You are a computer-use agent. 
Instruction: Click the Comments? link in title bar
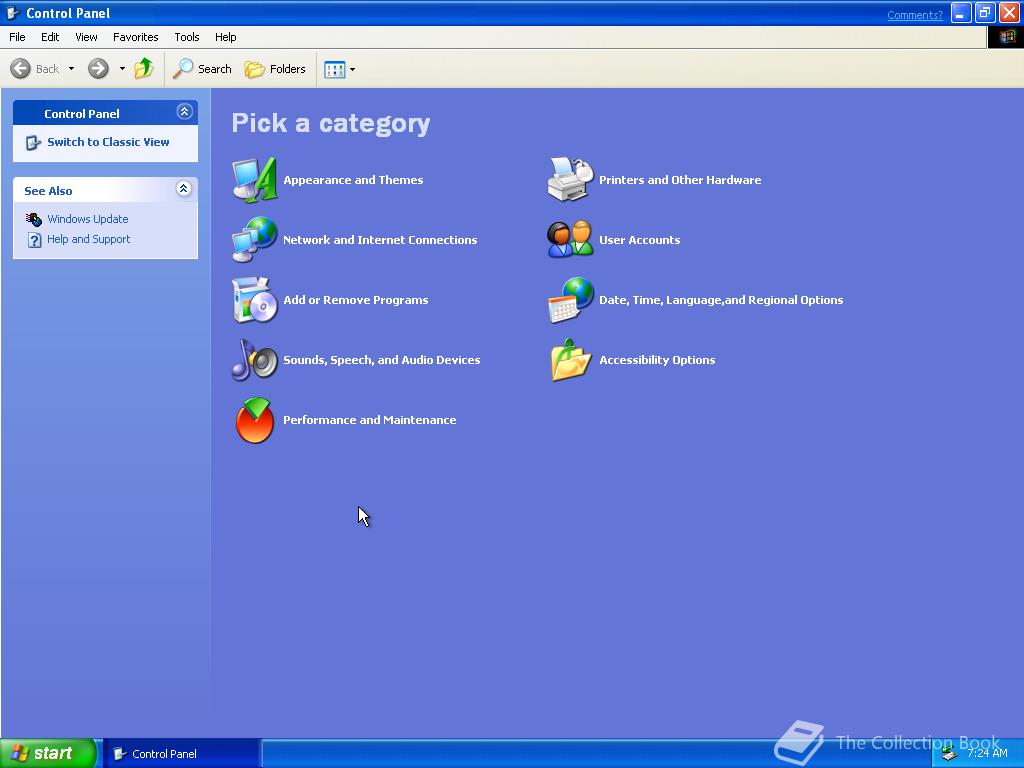point(914,15)
